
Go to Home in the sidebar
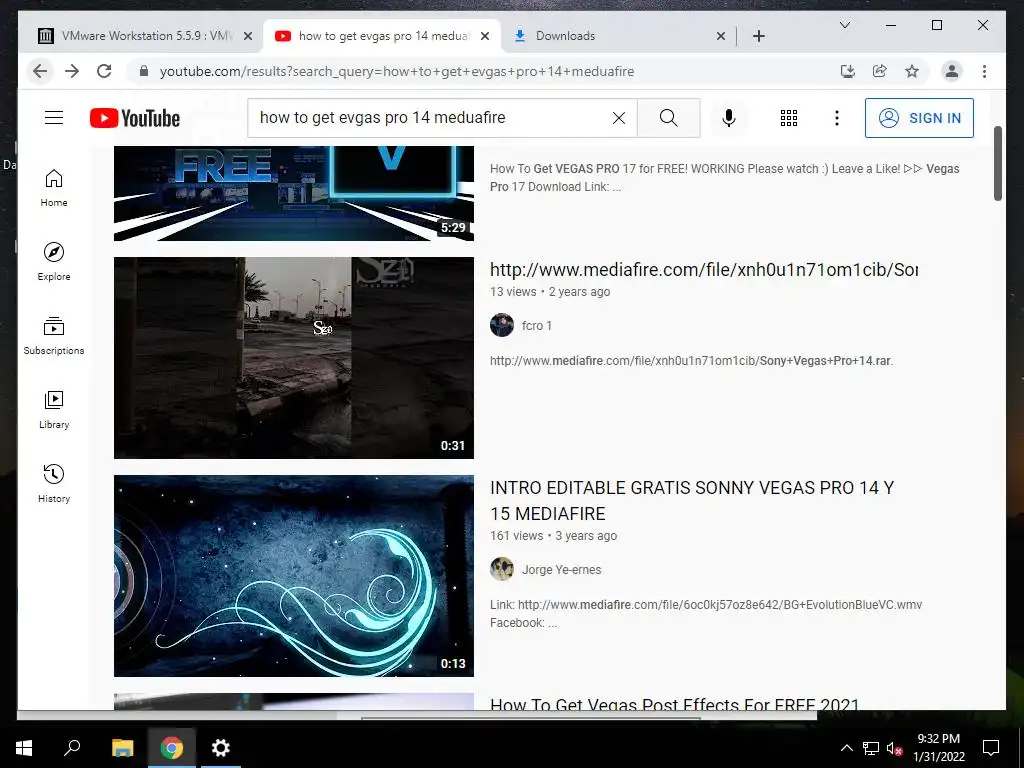54,188
